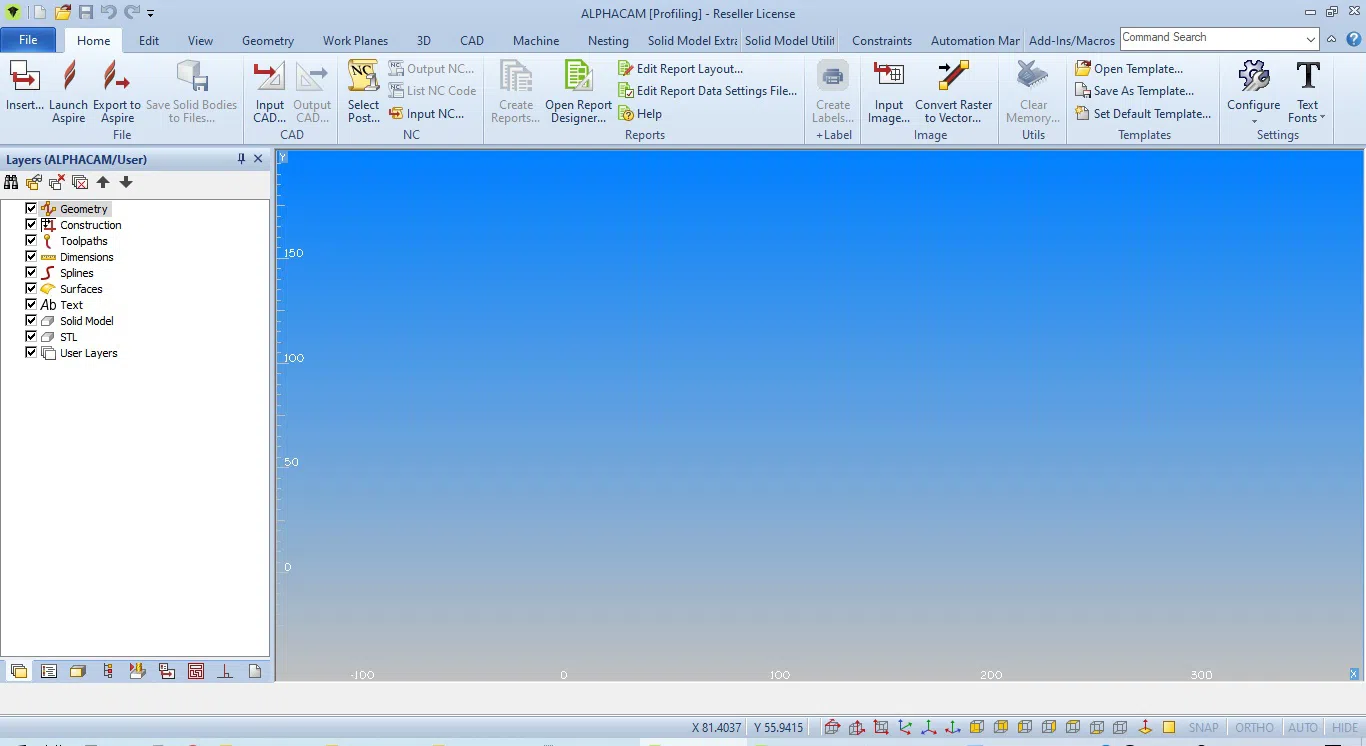
Task: Open the Command Search dropdown arrow
Action: (x=1310, y=39)
